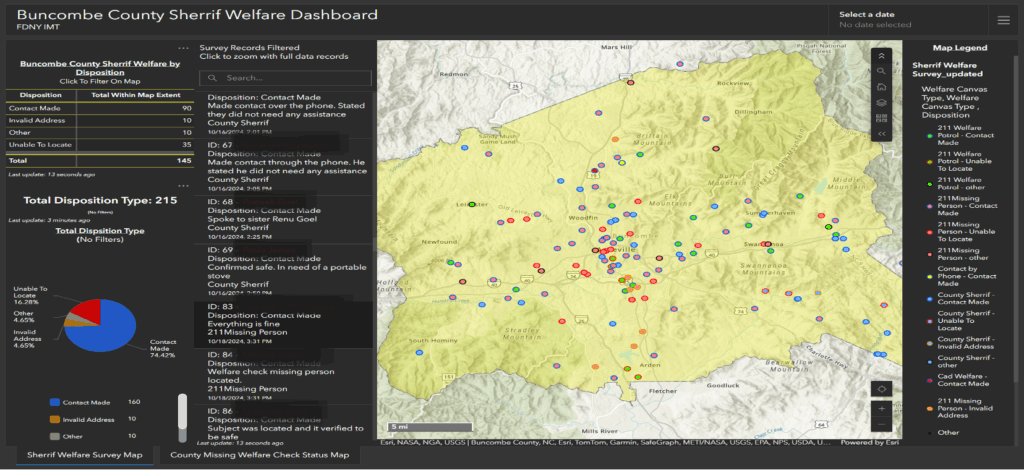Filter map by Other disposition row
The width and height of the screenshot is (1024, 470).
tap(100, 133)
